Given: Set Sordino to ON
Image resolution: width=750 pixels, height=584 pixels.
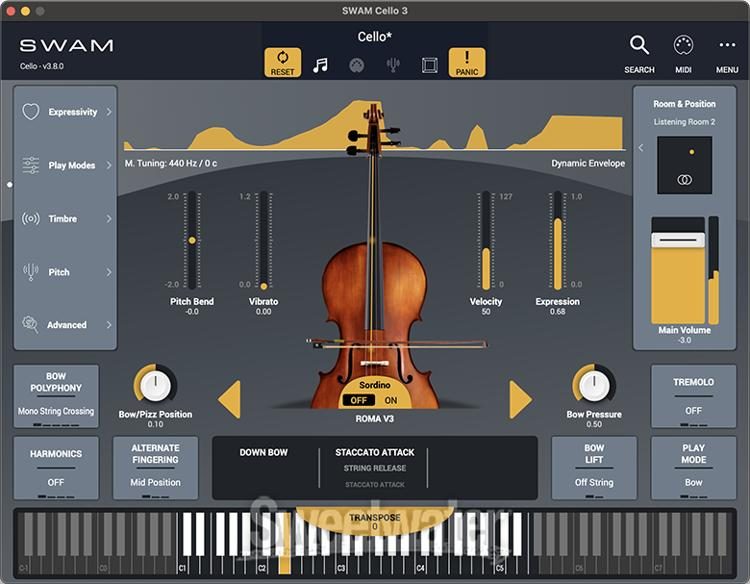Looking at the screenshot, I should click(391, 400).
